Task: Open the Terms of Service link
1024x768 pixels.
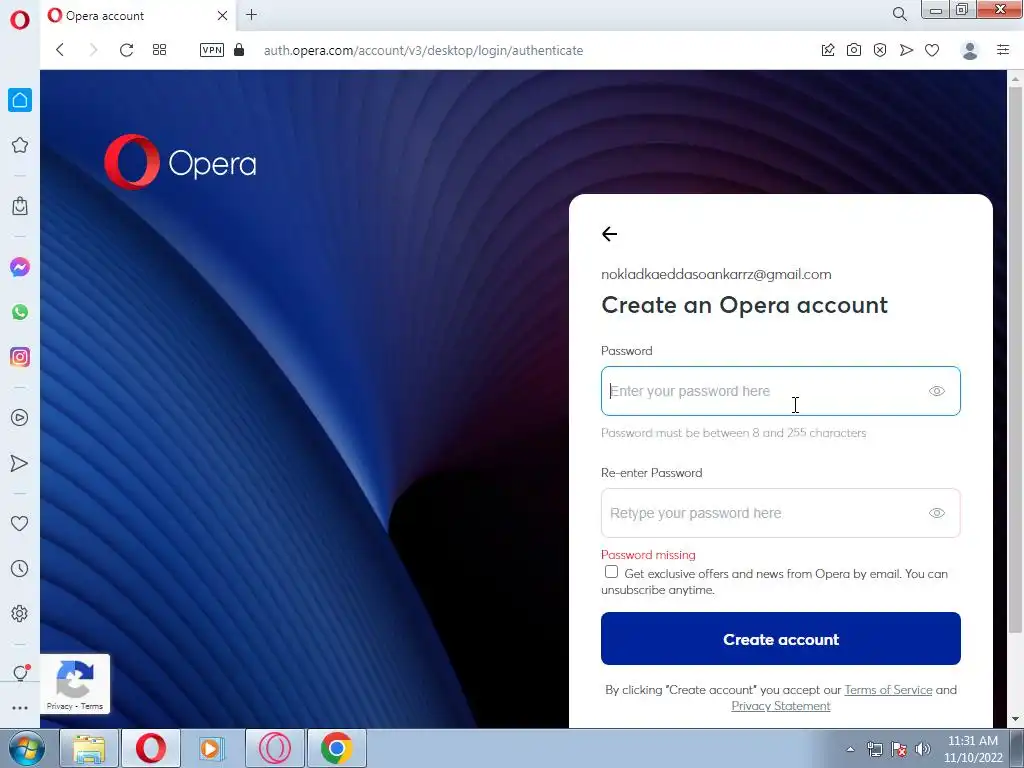Action: (x=888, y=690)
